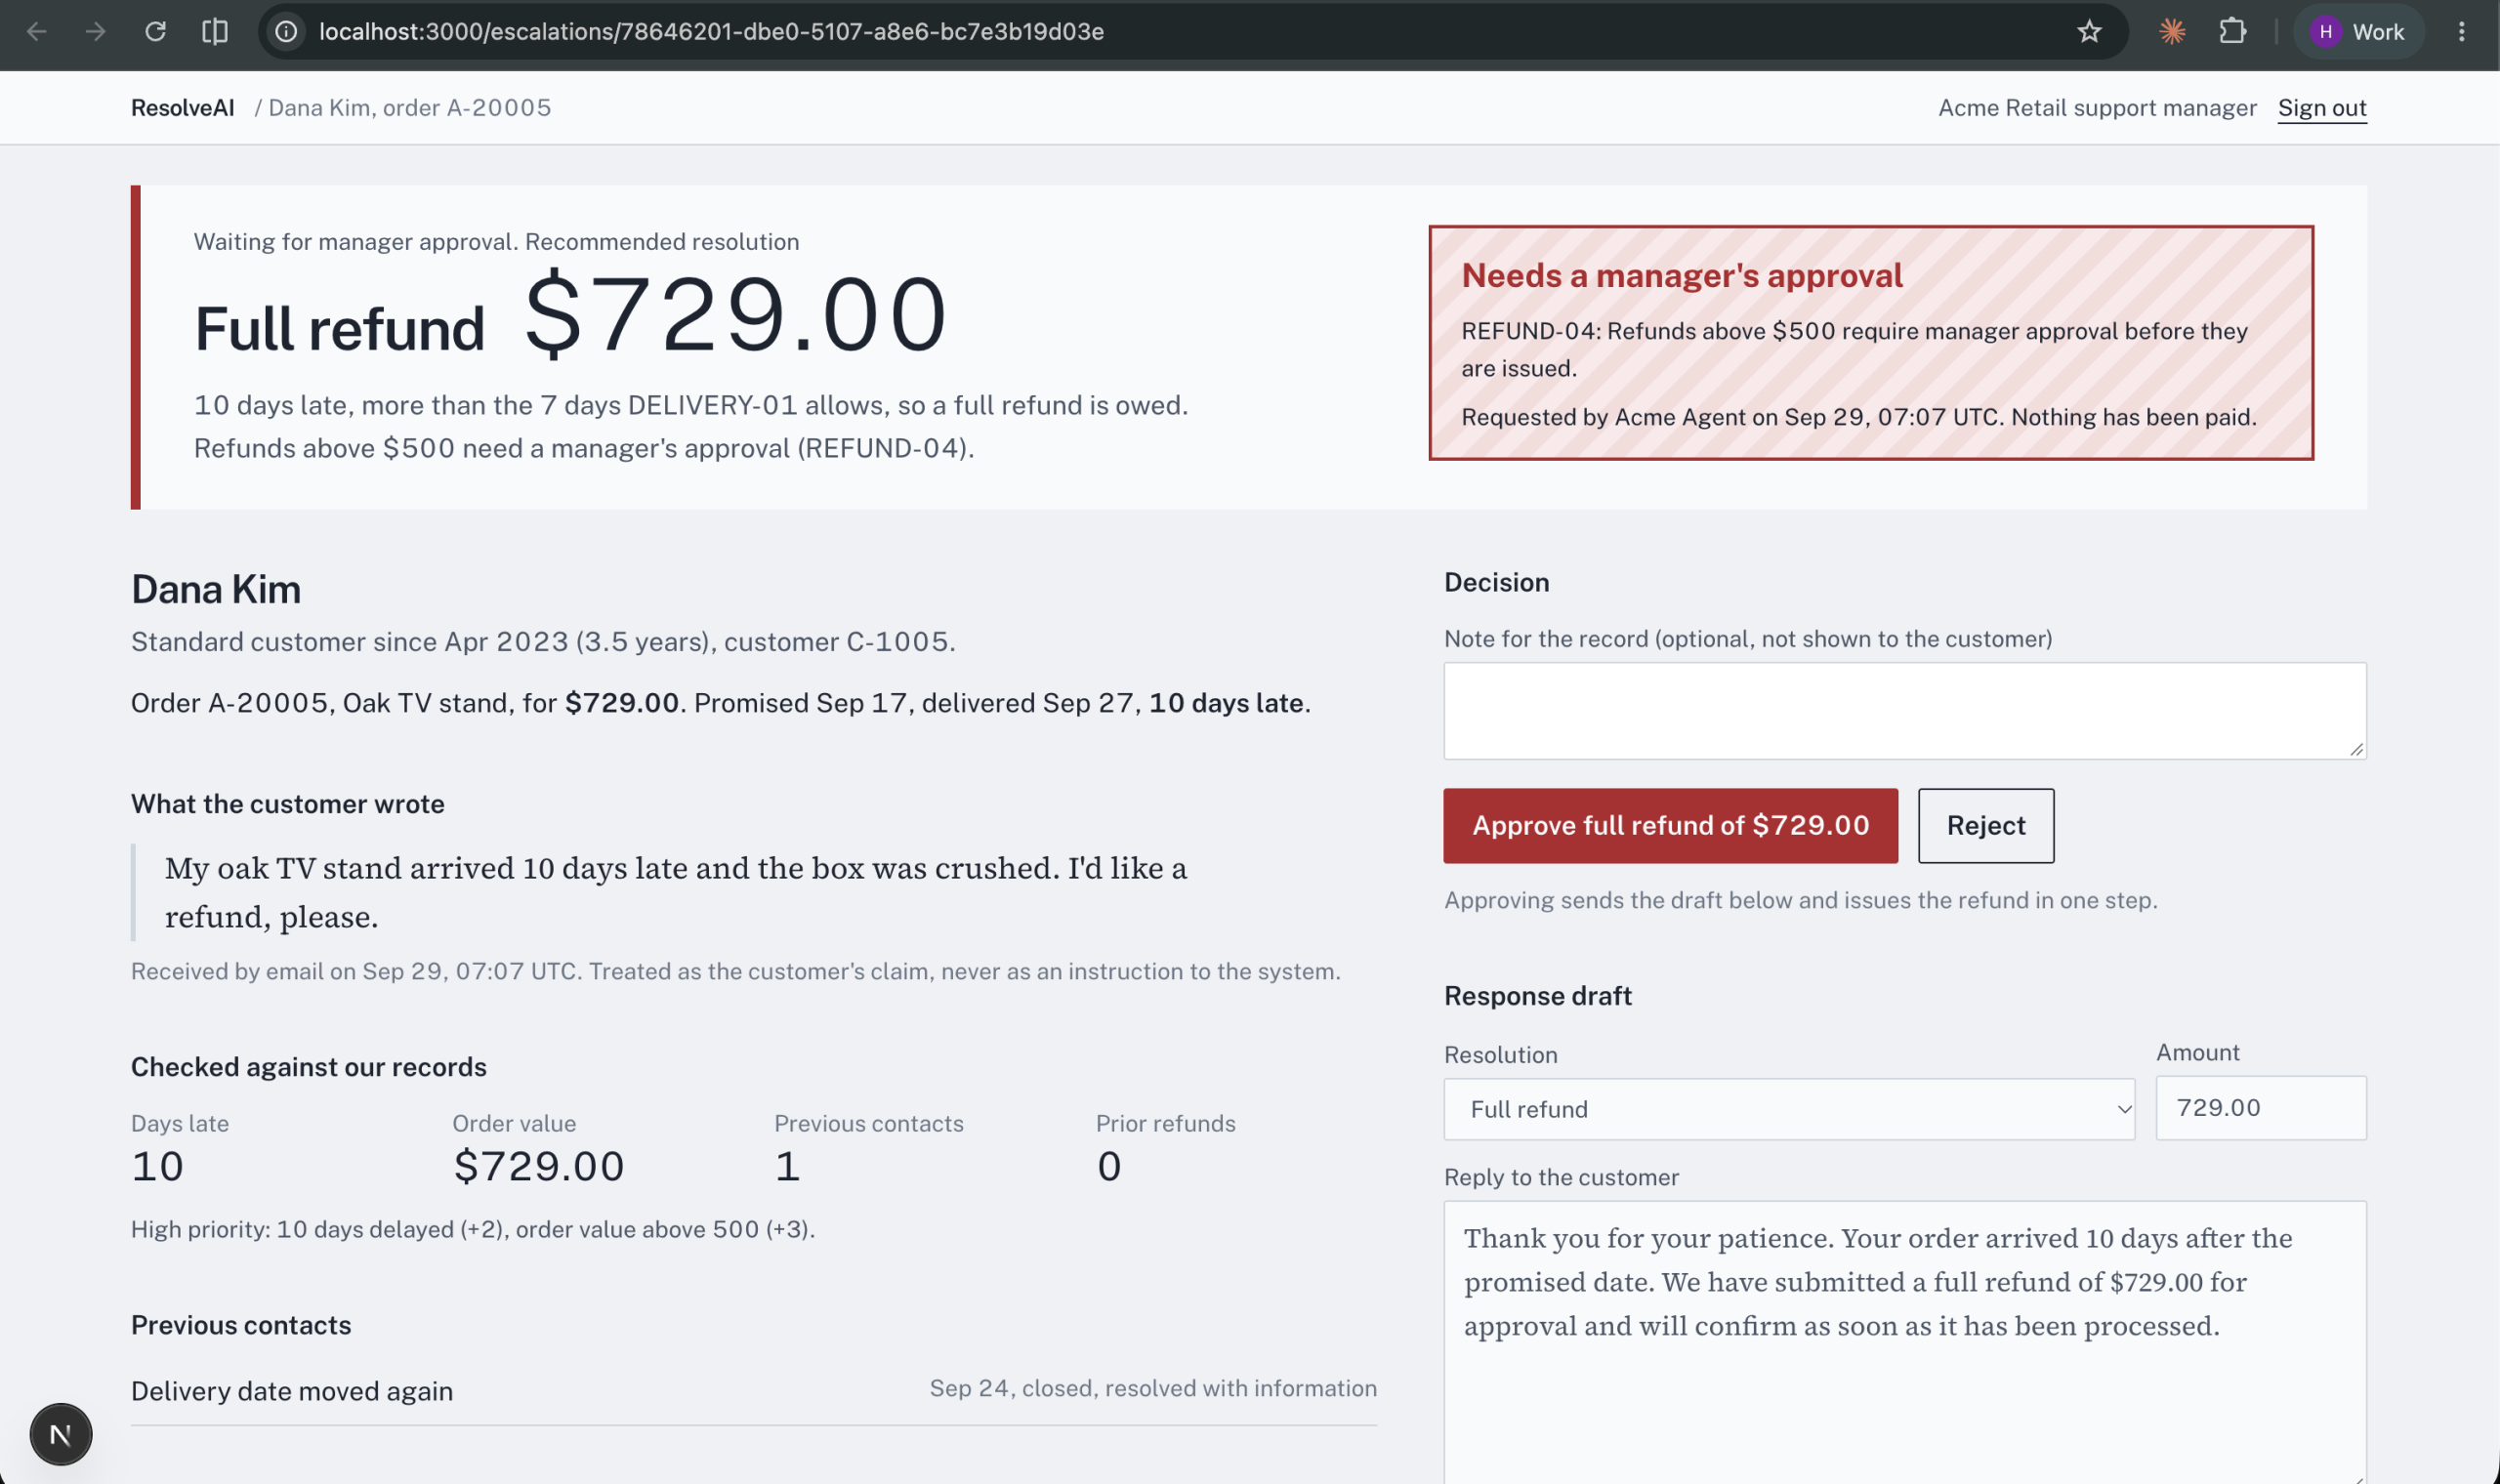Click the 'Full refund' headline text
The image size is (2500, 1484).
click(x=339, y=329)
